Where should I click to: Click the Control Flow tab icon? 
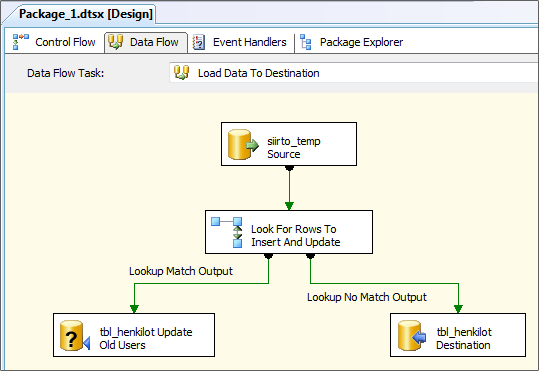click(21, 42)
